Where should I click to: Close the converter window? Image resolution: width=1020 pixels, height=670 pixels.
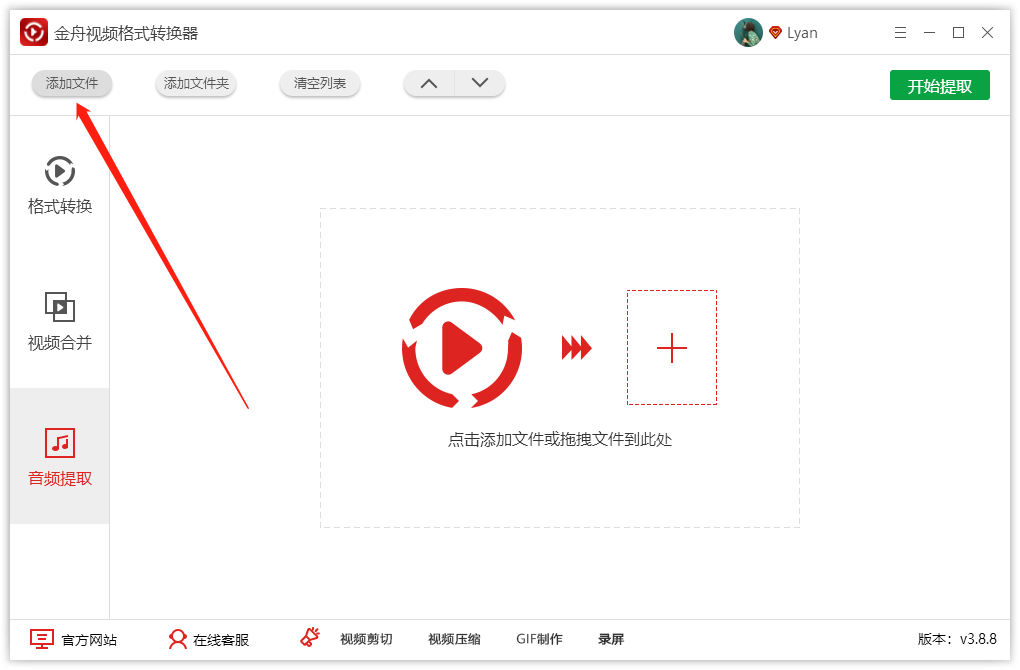(987, 33)
